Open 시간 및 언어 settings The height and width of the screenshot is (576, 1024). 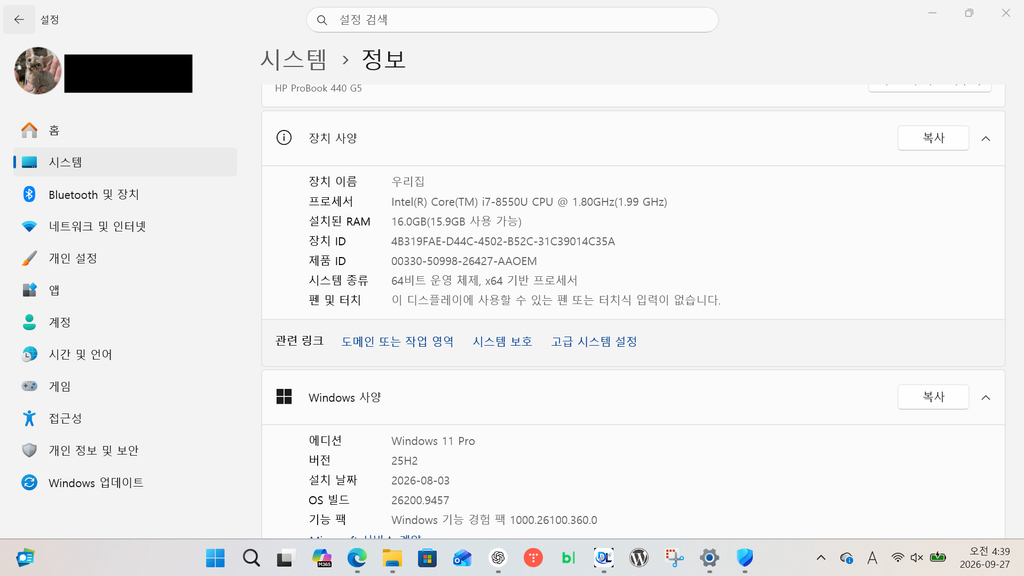(125, 354)
